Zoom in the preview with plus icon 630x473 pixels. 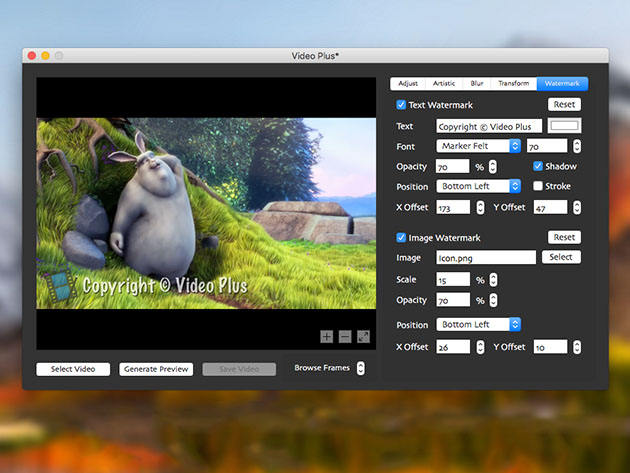(x=326, y=336)
